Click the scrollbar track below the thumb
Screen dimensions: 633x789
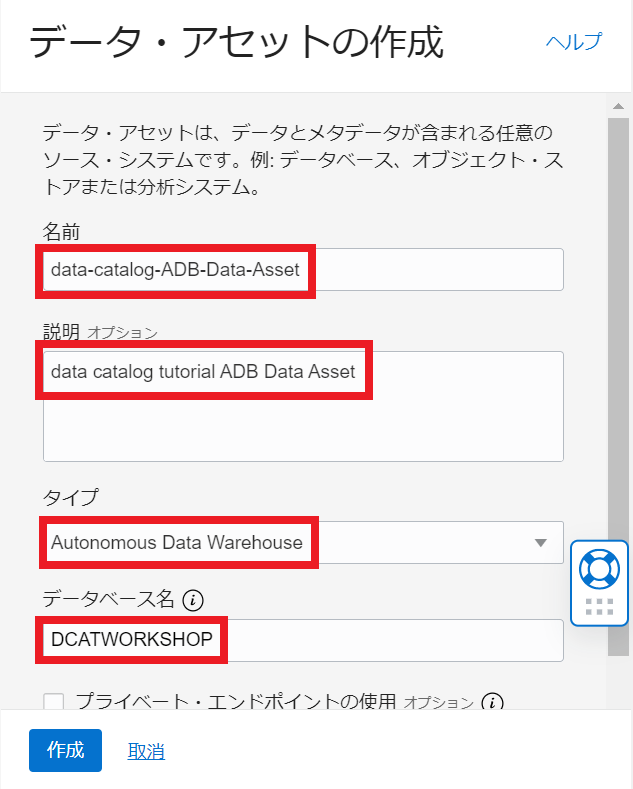(619, 680)
